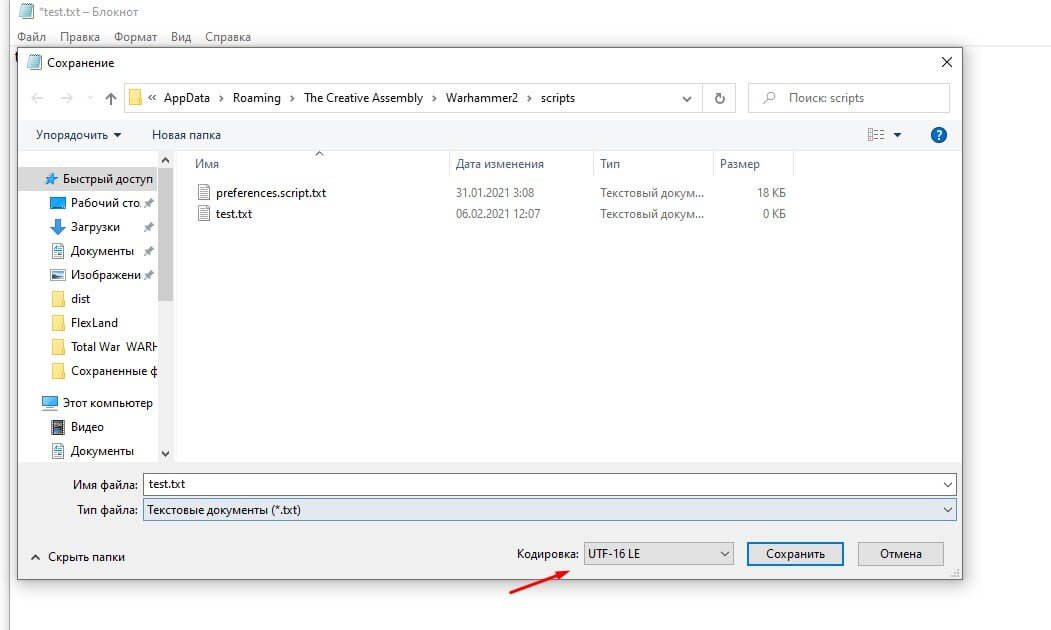
Task: Click the Refresh folder icon
Action: tap(719, 98)
